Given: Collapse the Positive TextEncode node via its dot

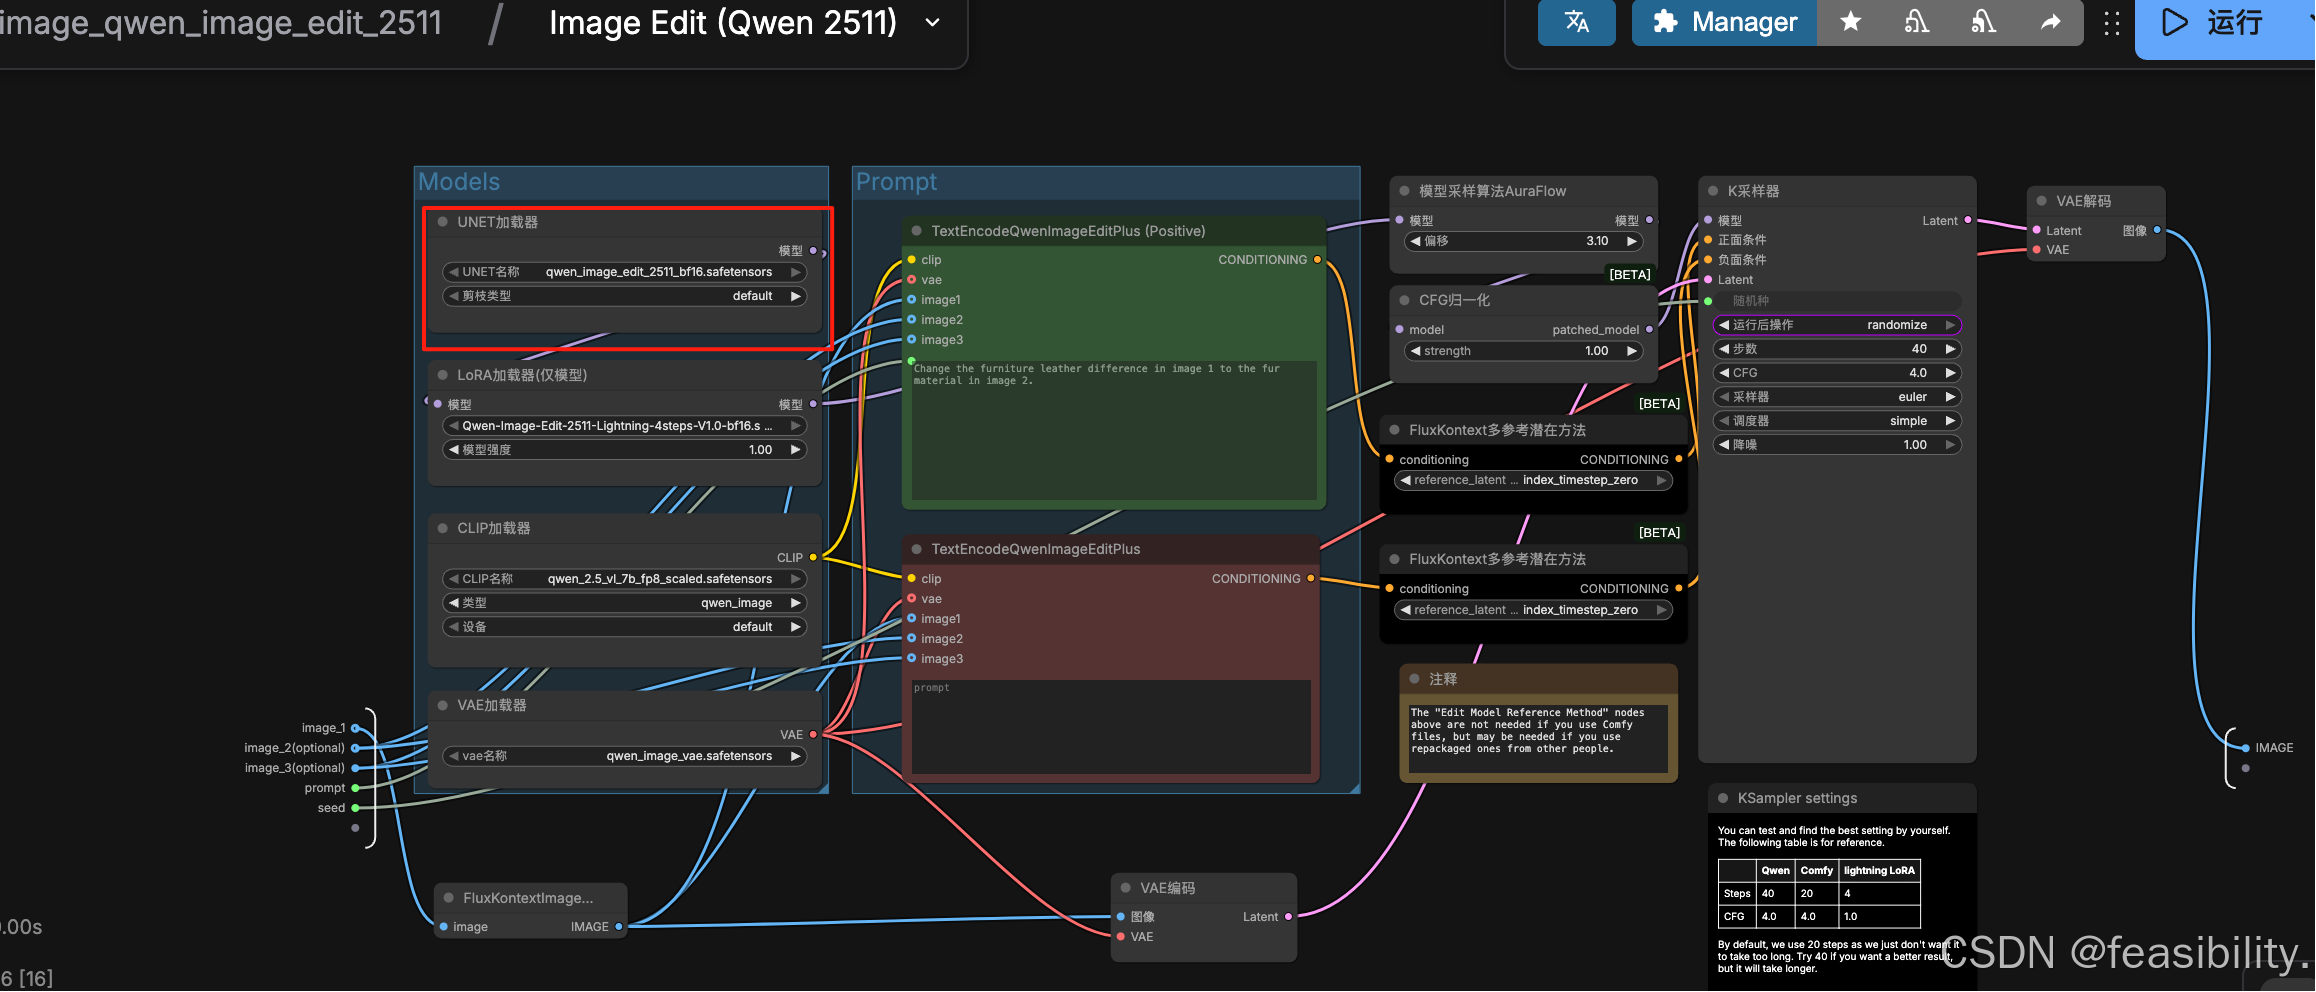Looking at the screenshot, I should [x=916, y=231].
